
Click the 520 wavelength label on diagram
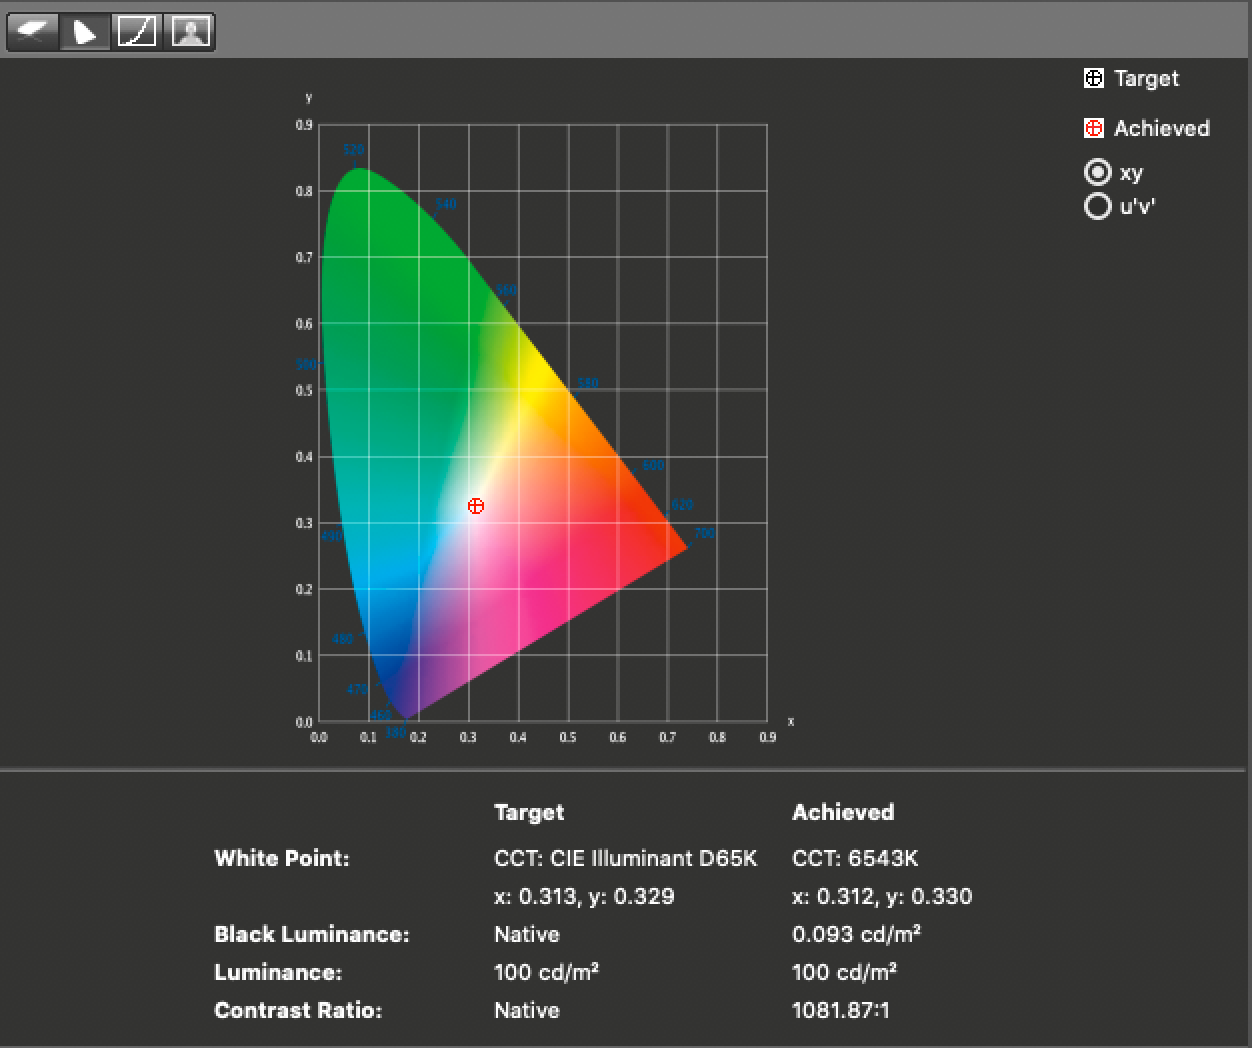click(x=354, y=150)
